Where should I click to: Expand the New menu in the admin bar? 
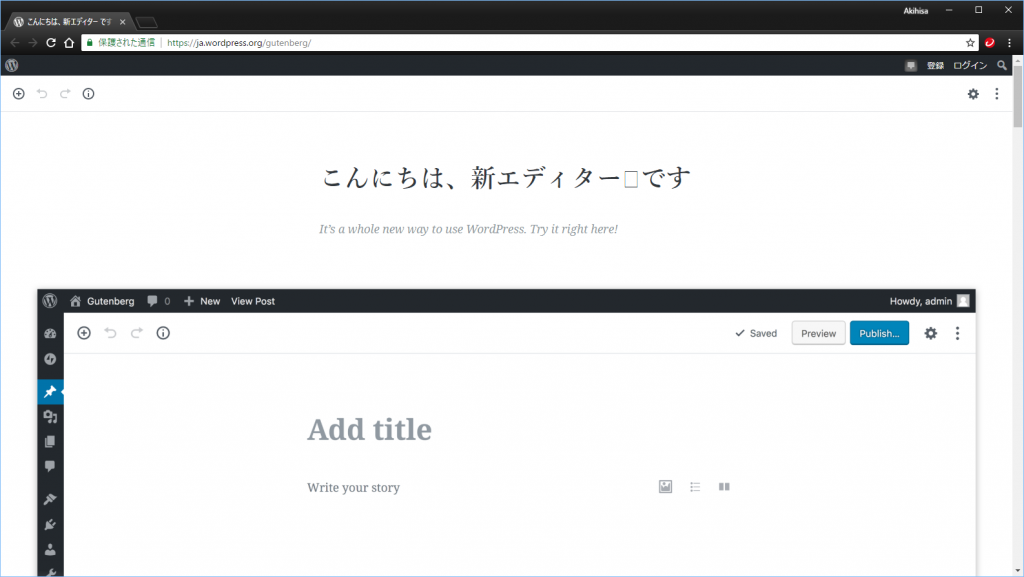[202, 301]
